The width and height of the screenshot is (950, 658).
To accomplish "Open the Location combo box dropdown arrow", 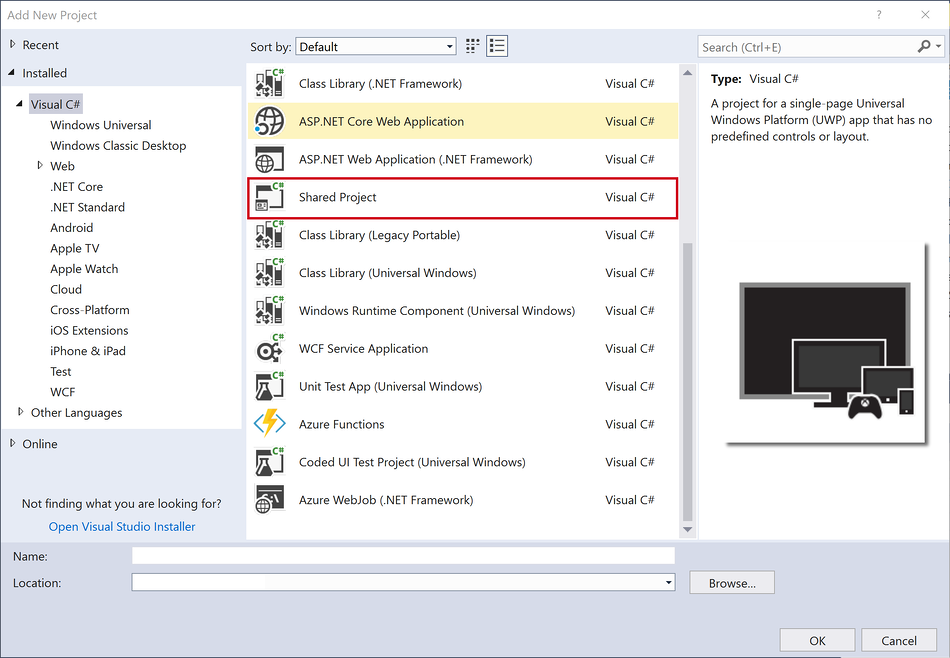I will tap(668, 582).
